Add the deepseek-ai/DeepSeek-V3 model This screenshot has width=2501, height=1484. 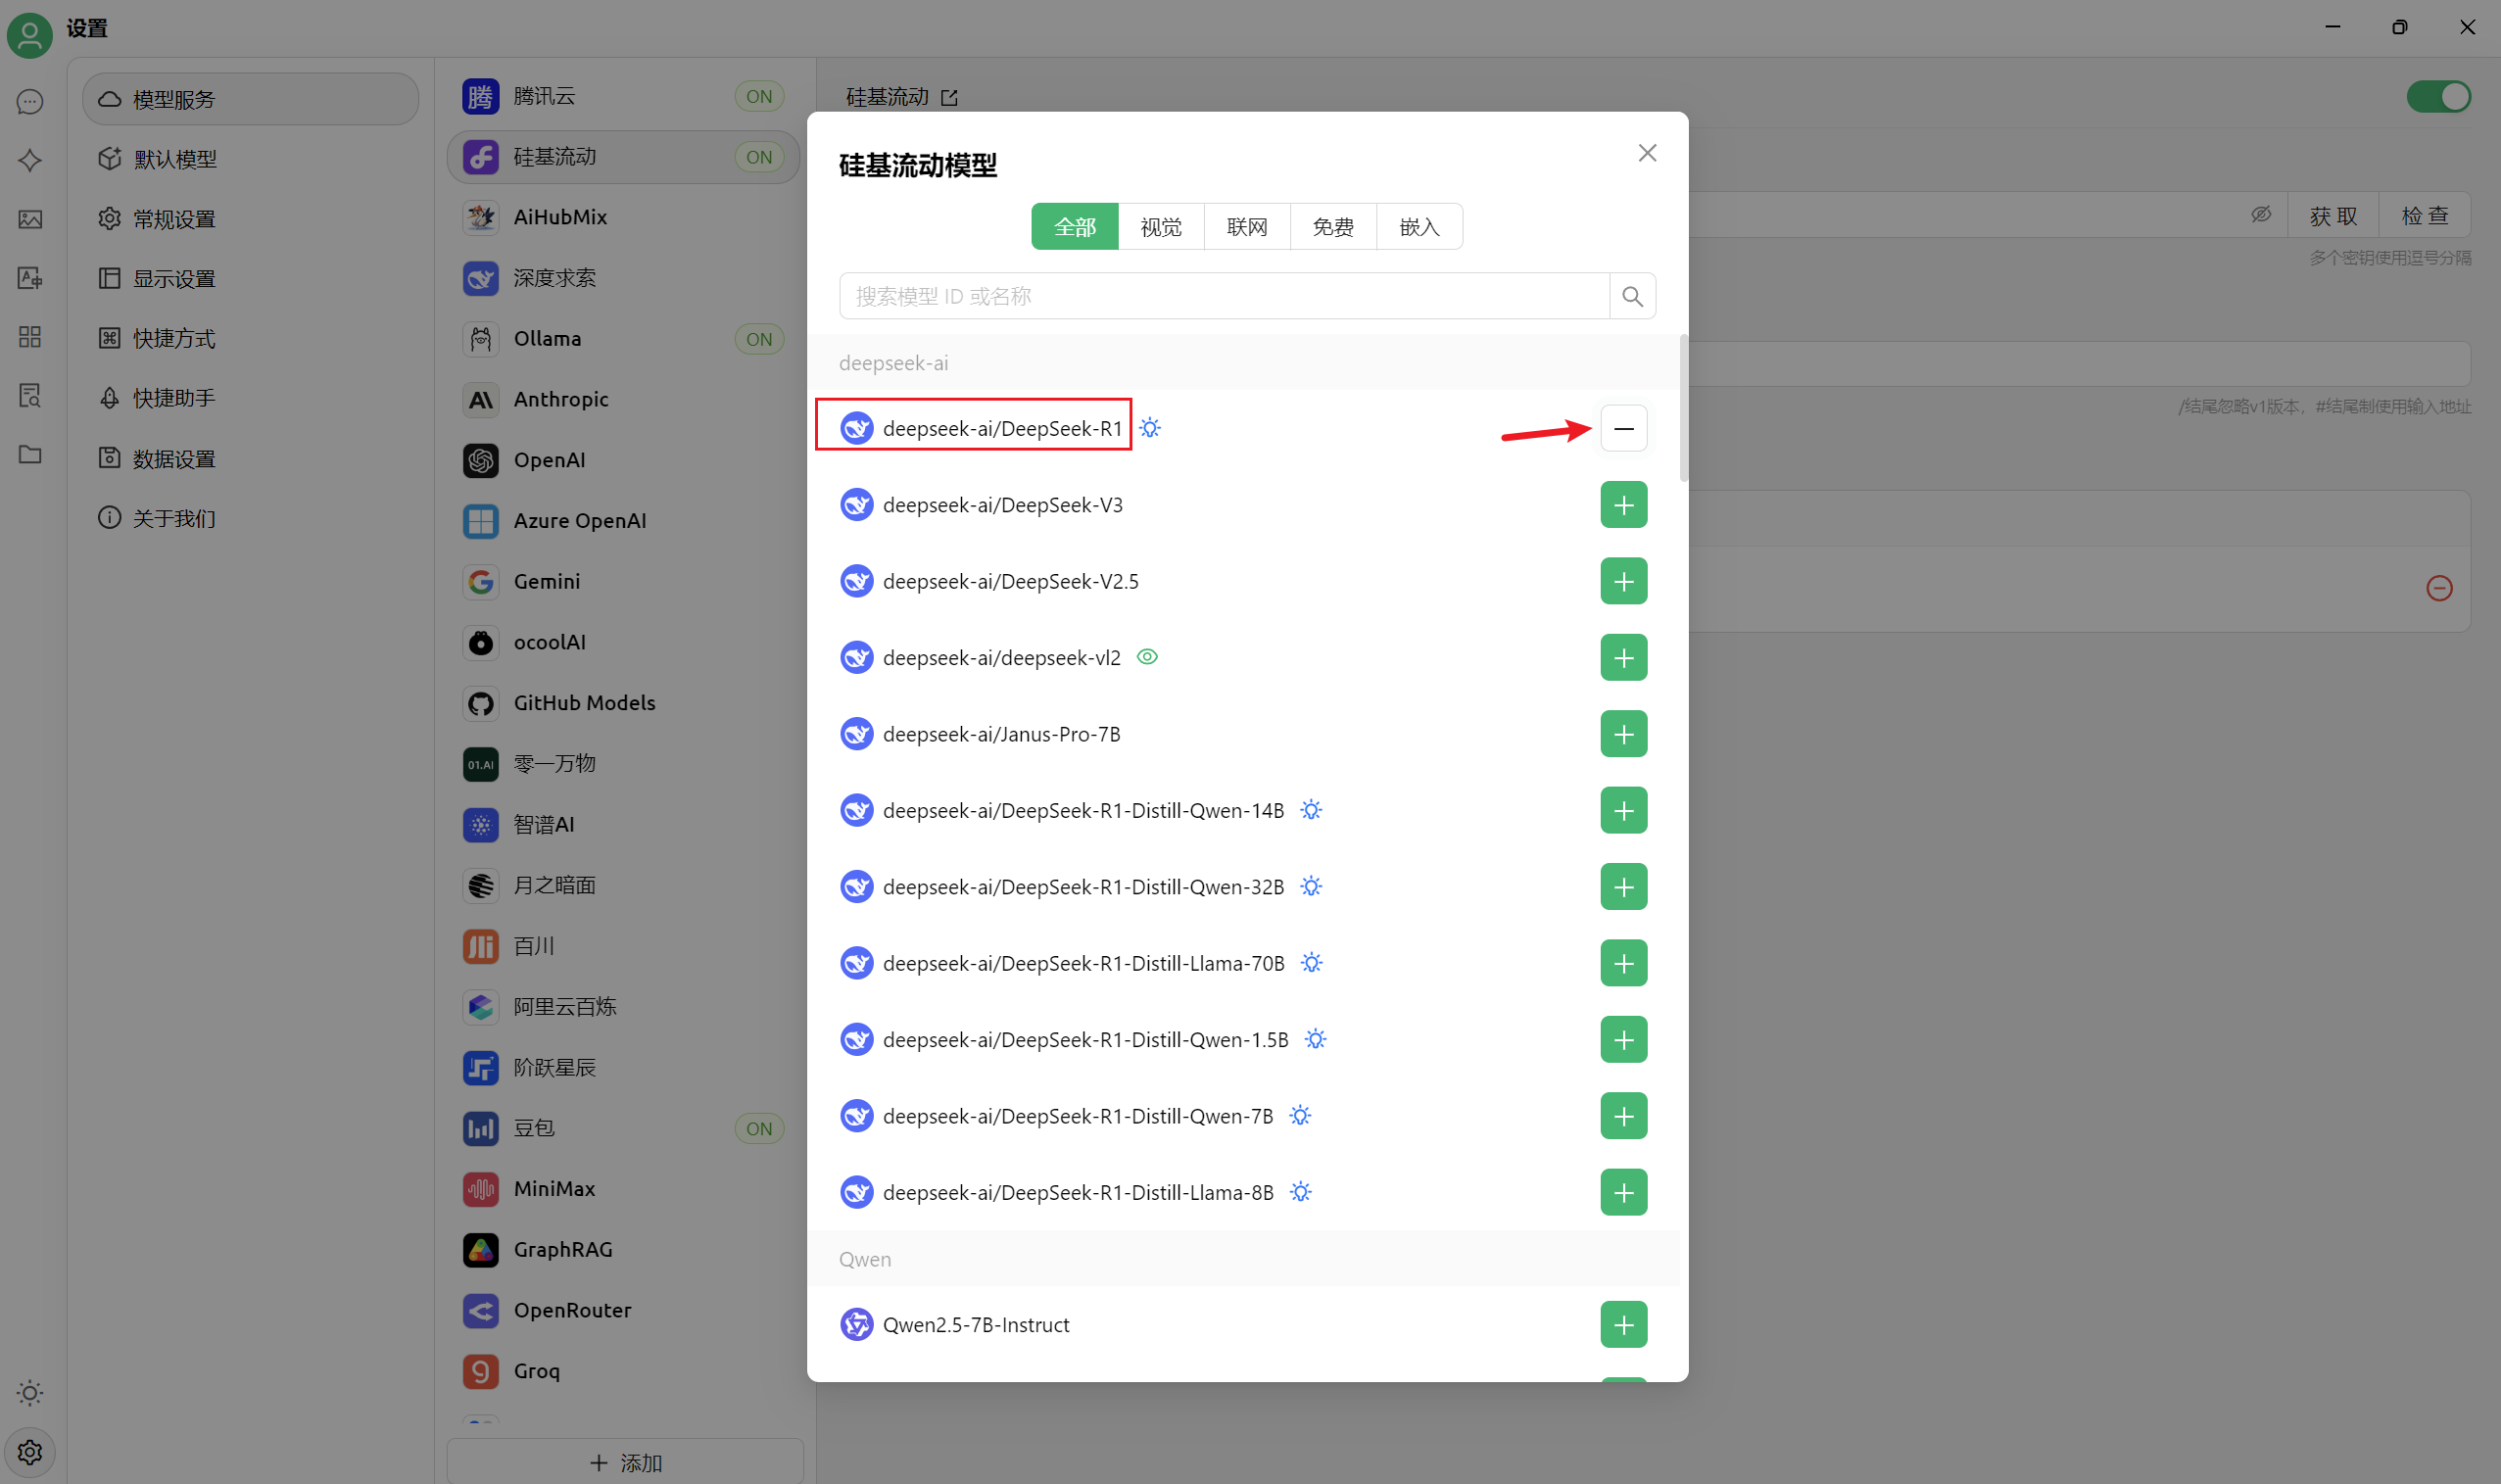[x=1623, y=505]
